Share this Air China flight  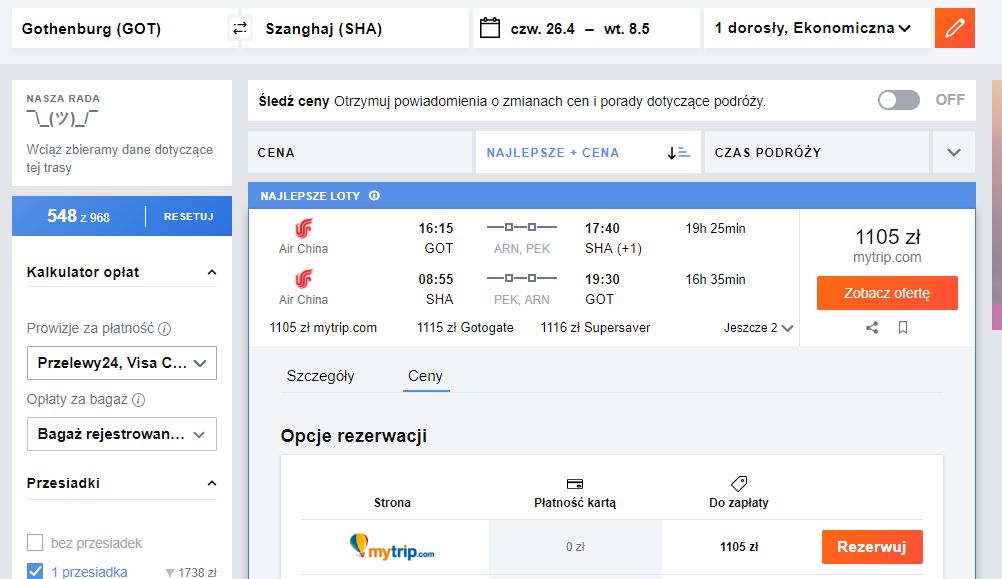tap(872, 328)
